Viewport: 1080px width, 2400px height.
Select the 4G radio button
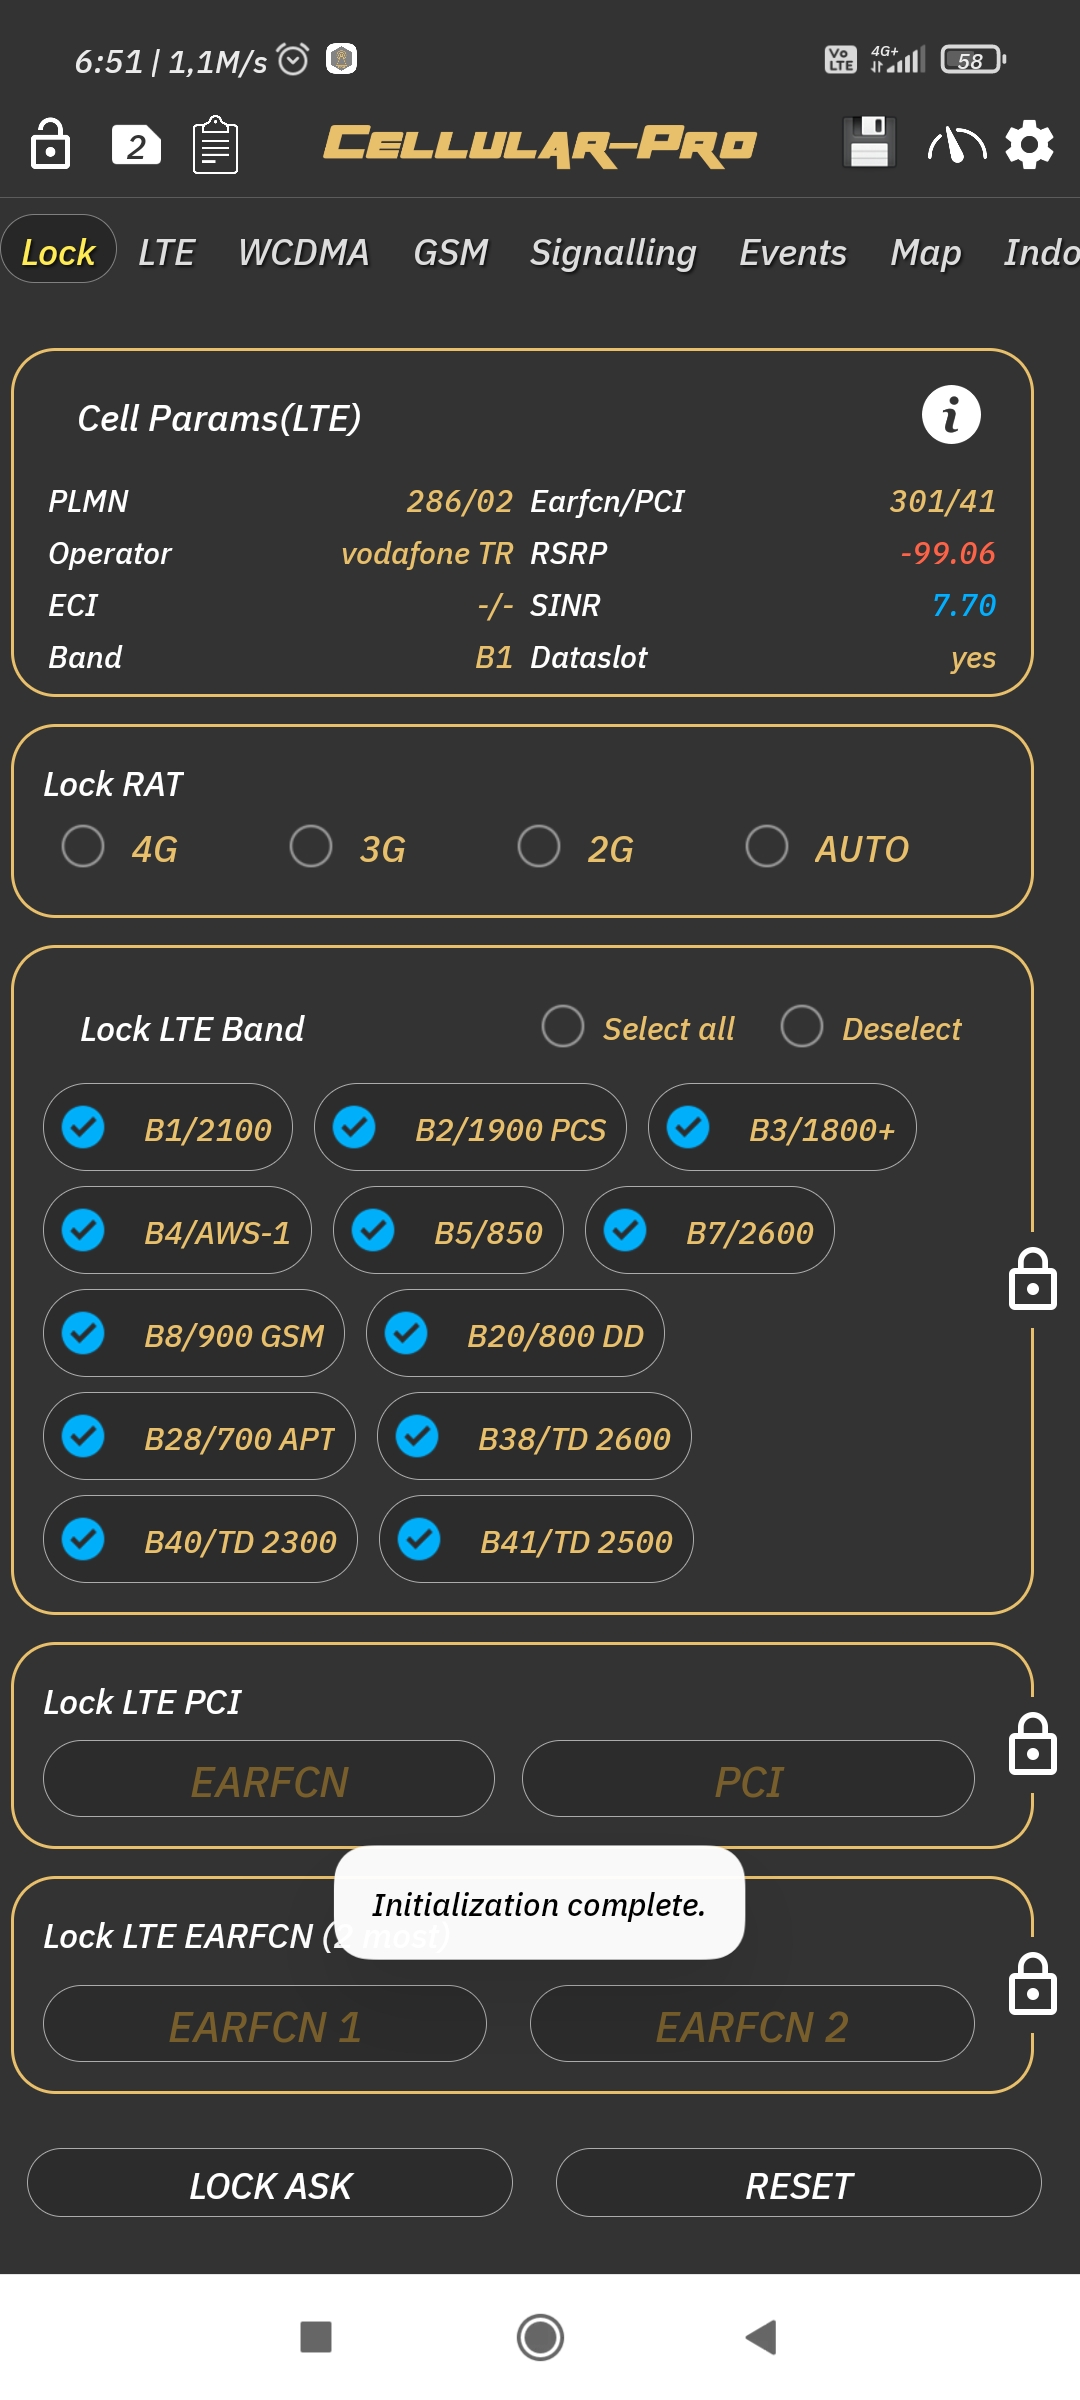click(83, 846)
